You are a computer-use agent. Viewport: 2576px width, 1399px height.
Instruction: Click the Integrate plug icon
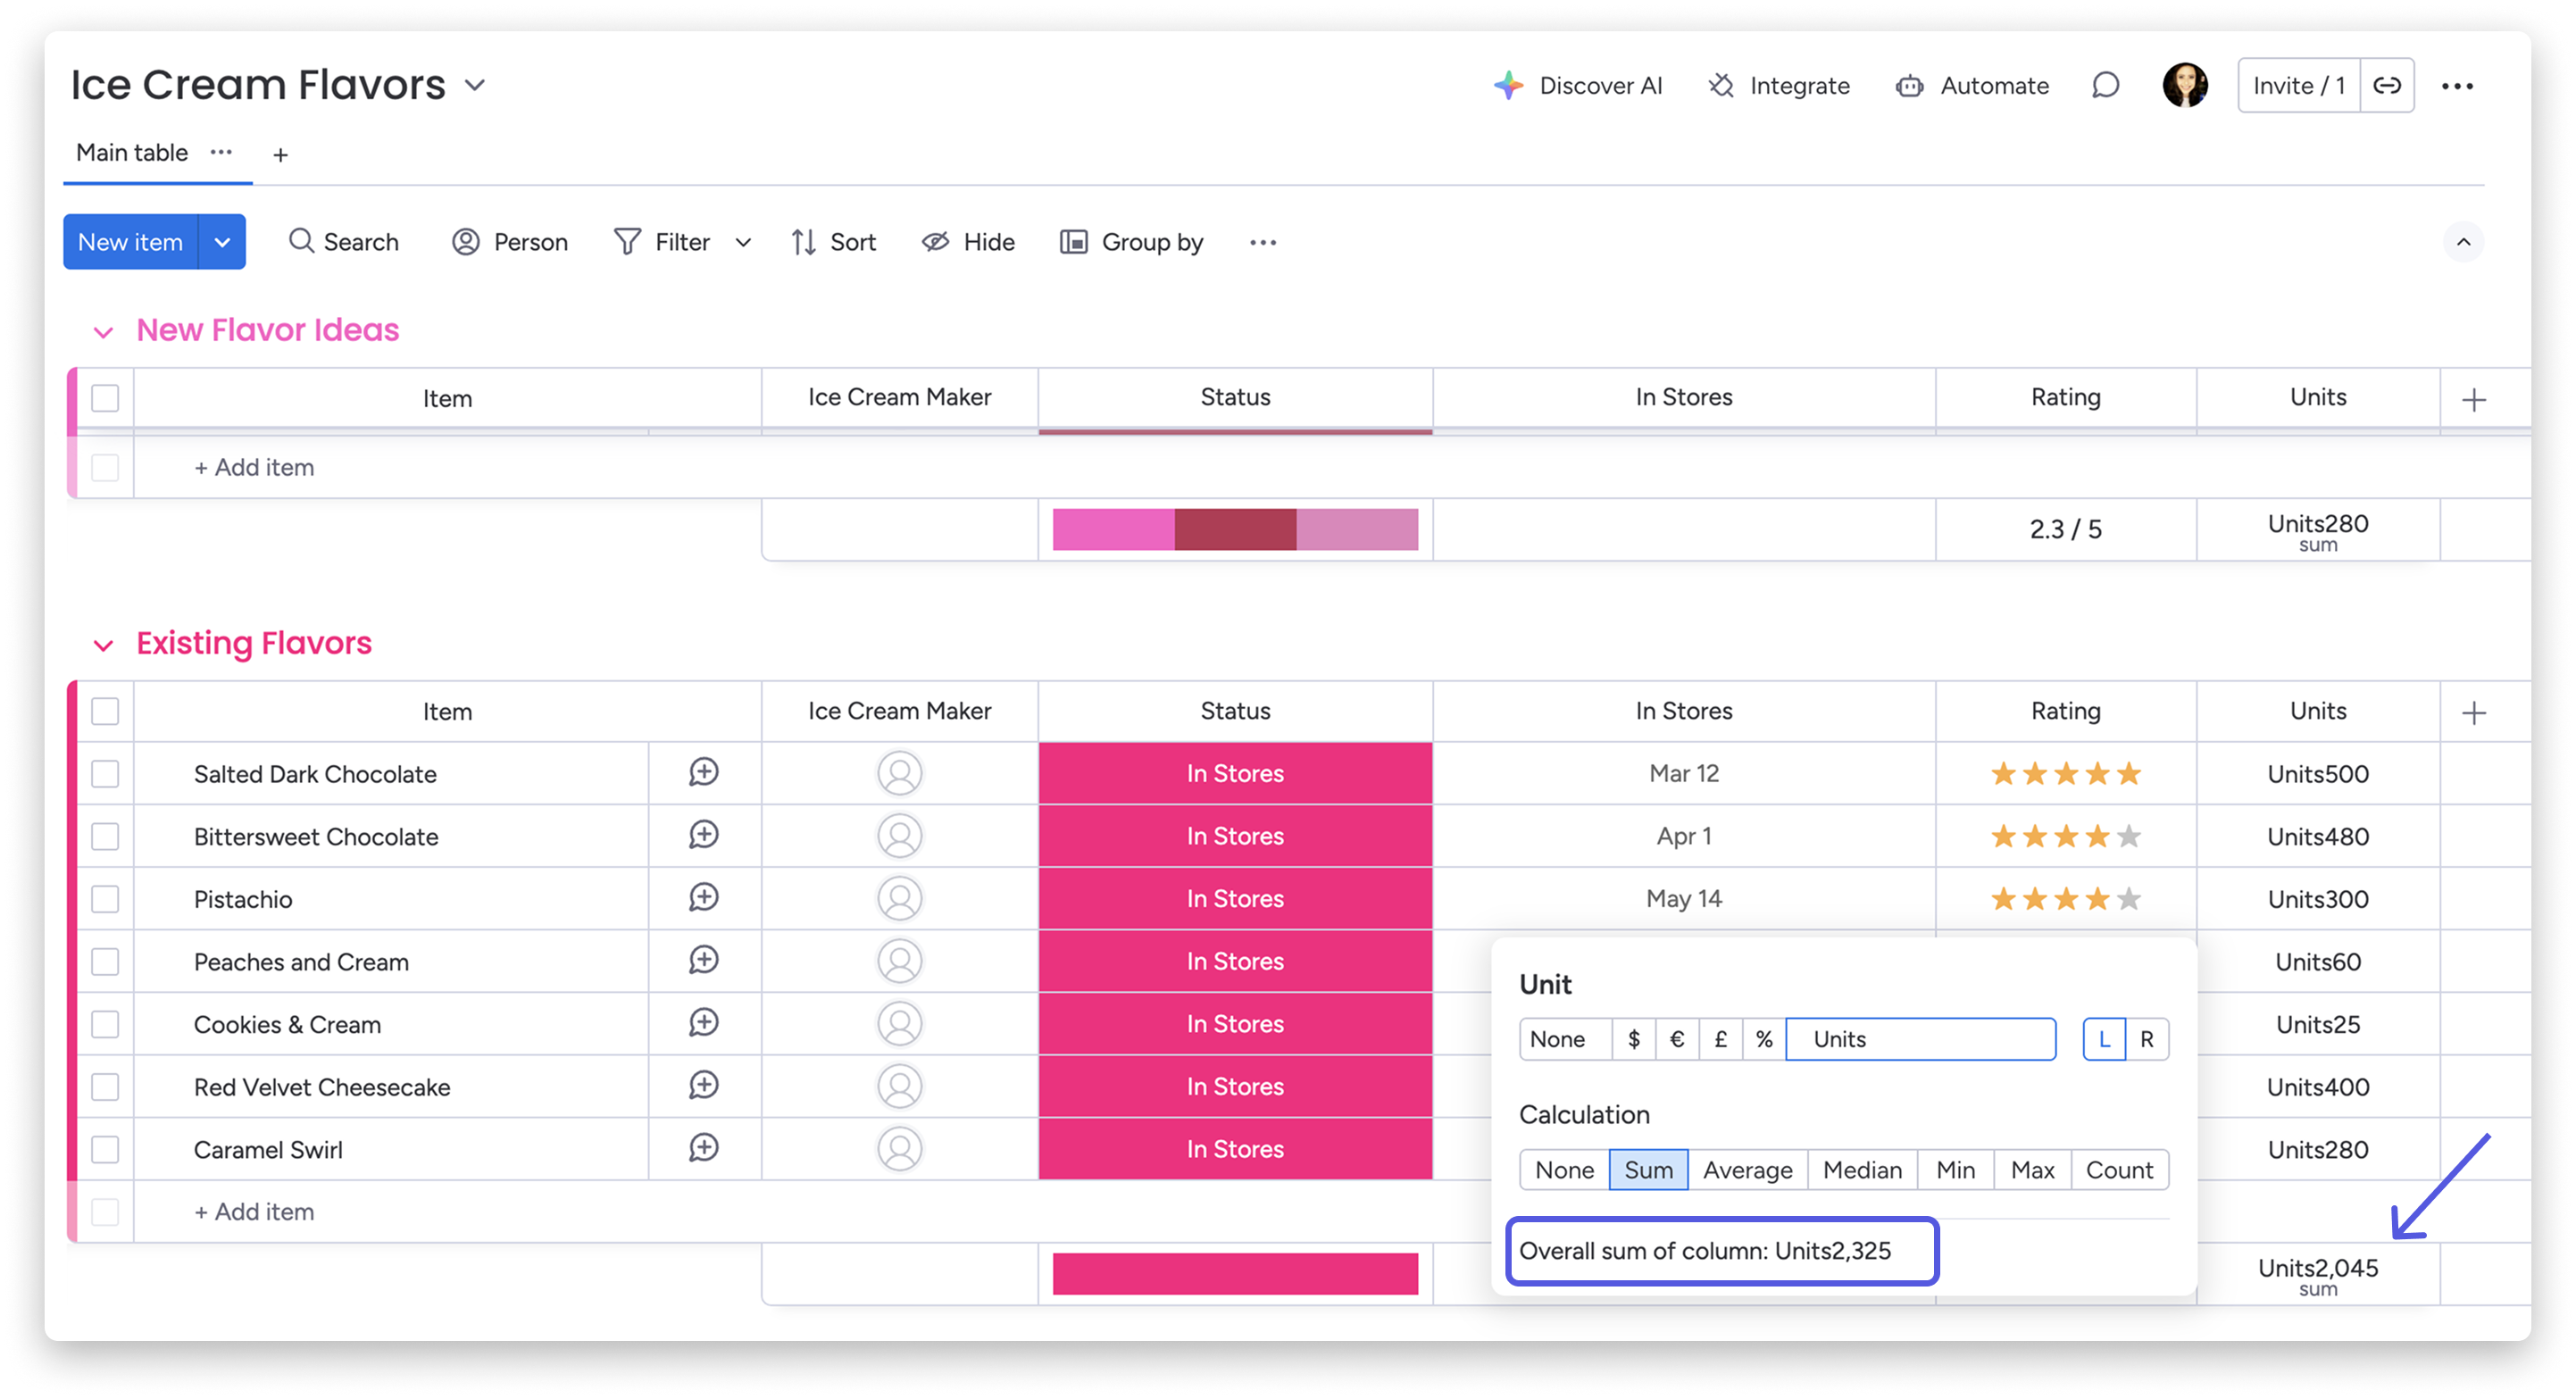click(x=1721, y=86)
